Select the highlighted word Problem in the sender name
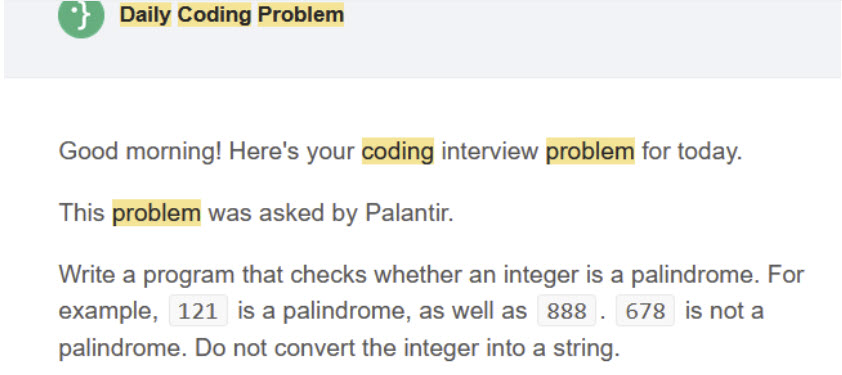 click(301, 15)
